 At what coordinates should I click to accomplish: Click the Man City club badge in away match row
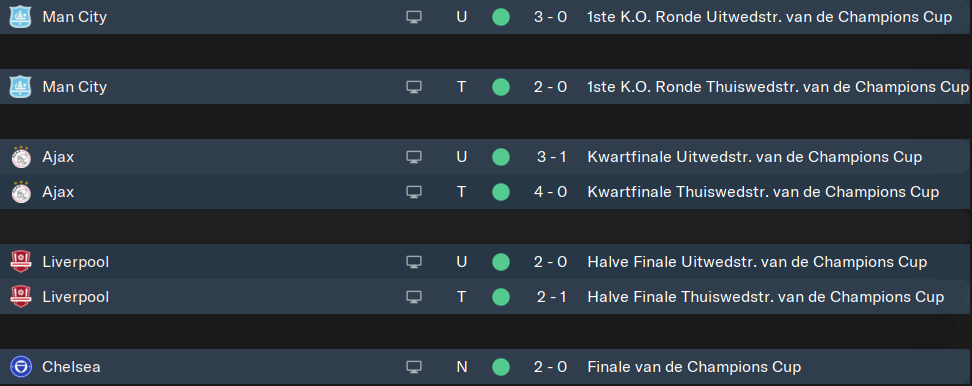pyautogui.click(x=20, y=17)
